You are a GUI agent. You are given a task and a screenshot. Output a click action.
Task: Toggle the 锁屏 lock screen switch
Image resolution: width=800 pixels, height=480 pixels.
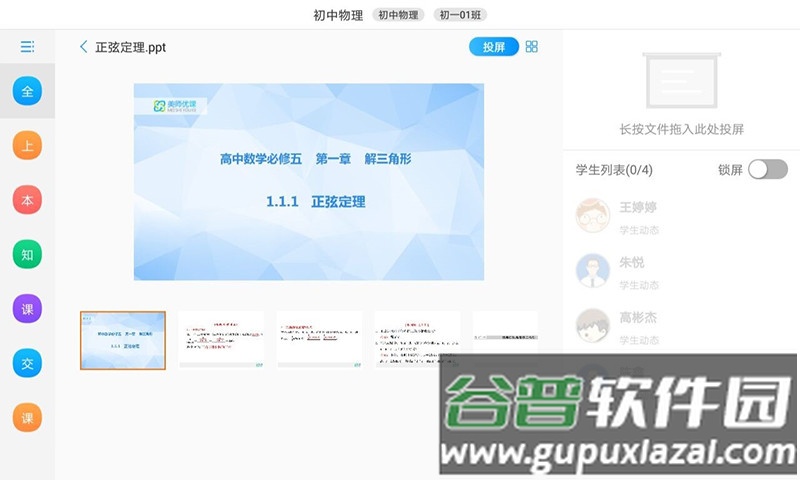click(x=767, y=170)
